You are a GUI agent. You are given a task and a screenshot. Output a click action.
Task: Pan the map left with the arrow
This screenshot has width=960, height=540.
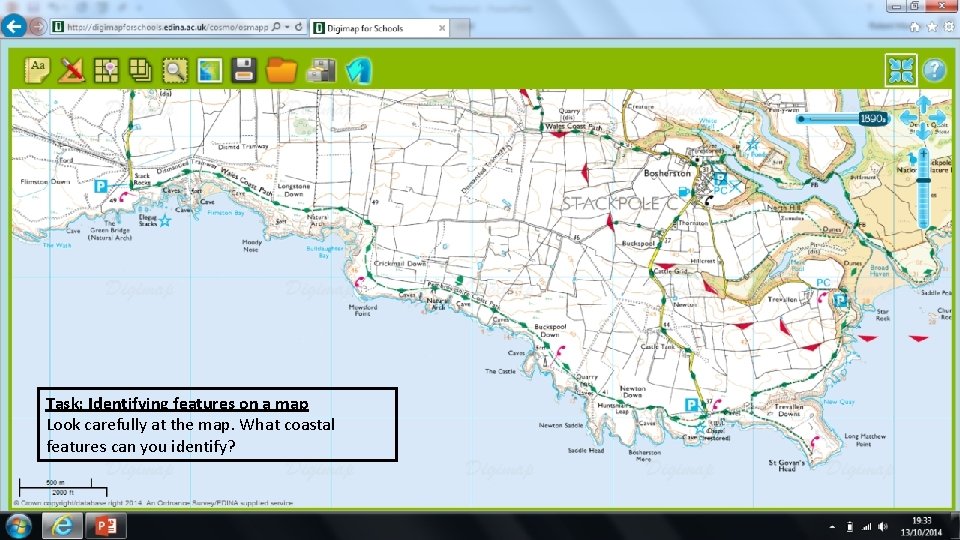pyautogui.click(x=908, y=118)
